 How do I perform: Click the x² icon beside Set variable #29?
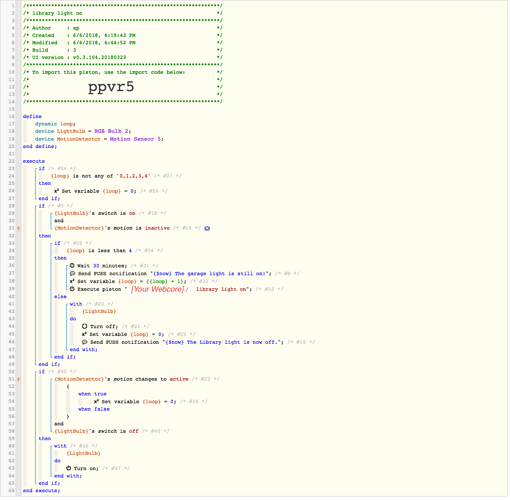(85, 335)
